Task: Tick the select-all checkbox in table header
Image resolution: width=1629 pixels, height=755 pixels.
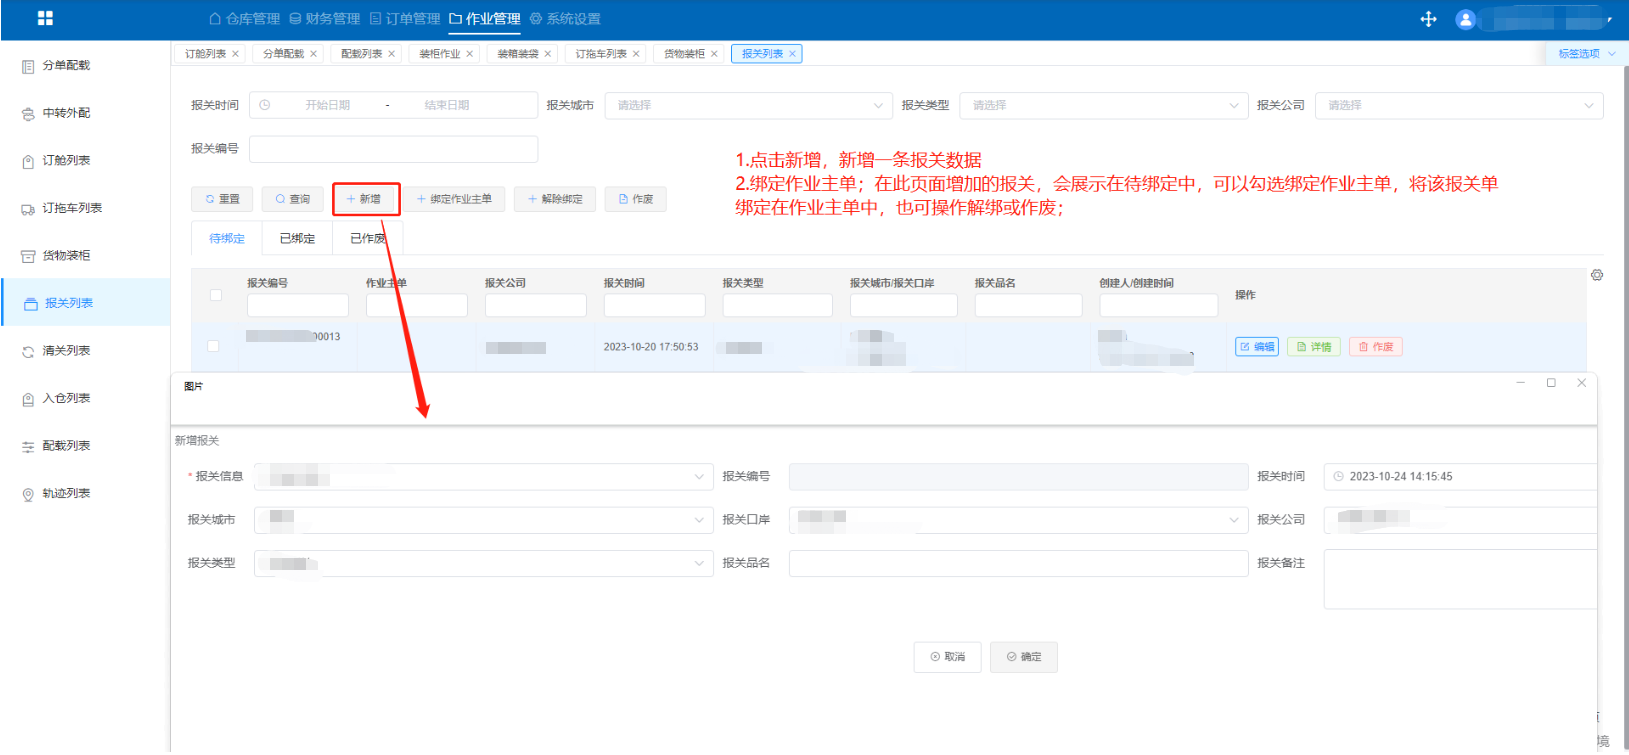Action: tap(215, 295)
